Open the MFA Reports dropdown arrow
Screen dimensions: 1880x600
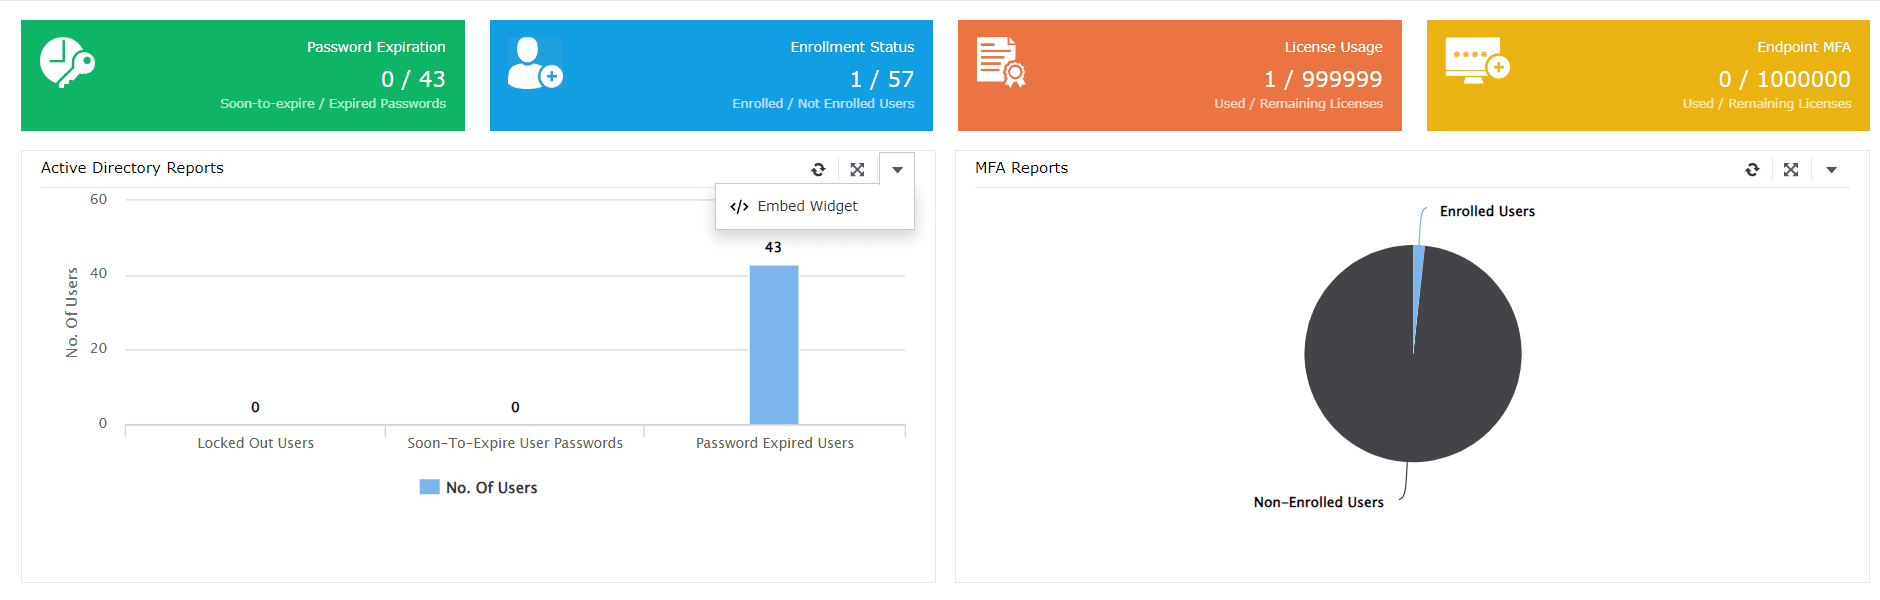[x=1831, y=170]
